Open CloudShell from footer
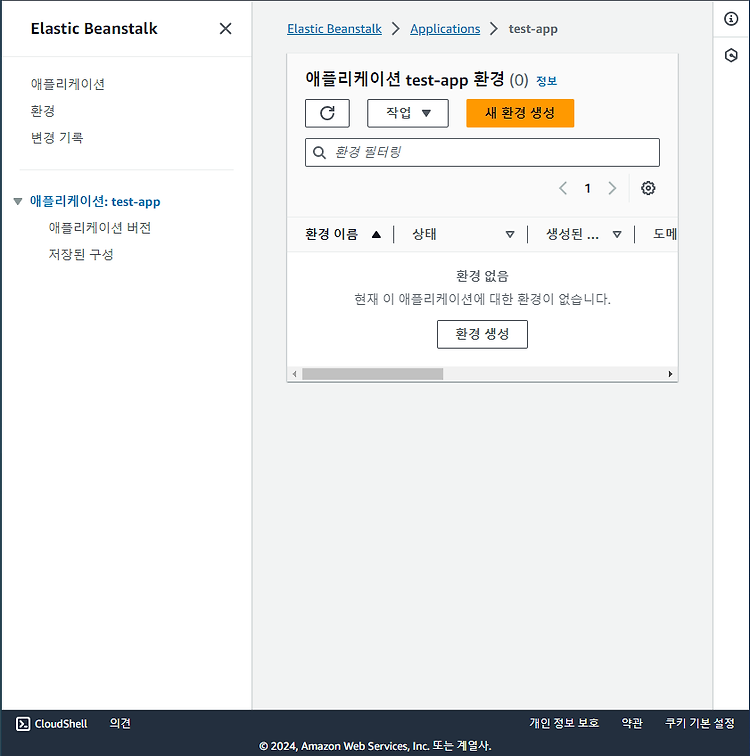 coord(52,724)
